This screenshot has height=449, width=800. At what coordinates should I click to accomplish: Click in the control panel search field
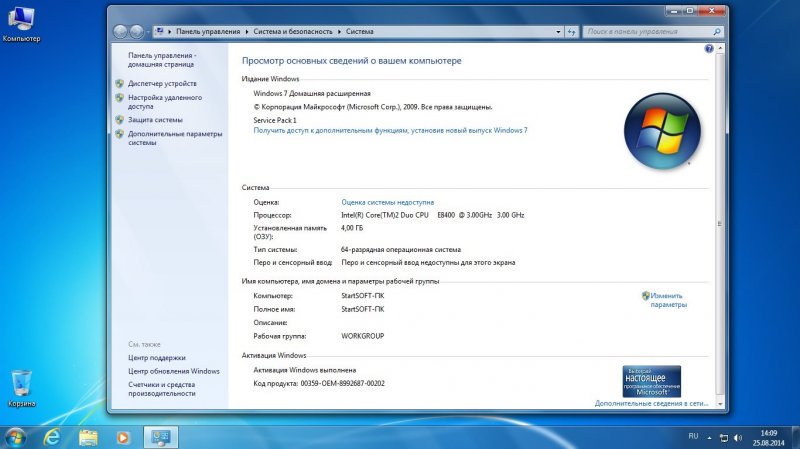(x=648, y=32)
